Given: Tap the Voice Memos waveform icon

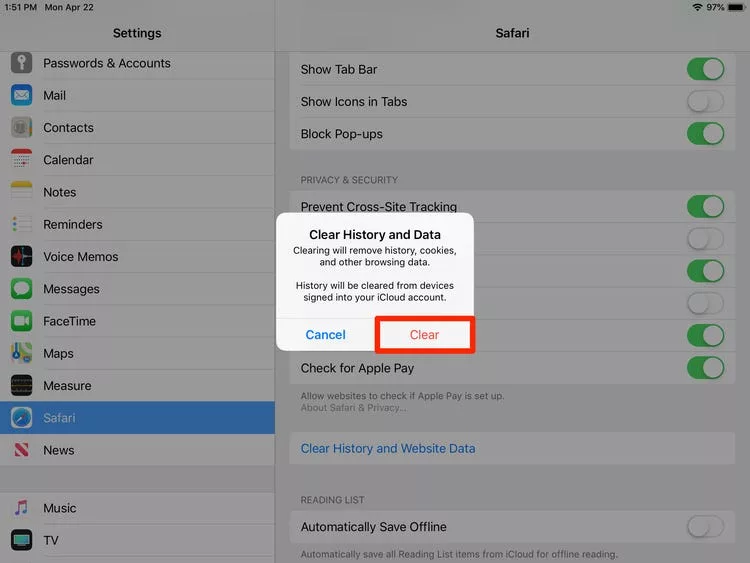Looking at the screenshot, I should click(22, 256).
